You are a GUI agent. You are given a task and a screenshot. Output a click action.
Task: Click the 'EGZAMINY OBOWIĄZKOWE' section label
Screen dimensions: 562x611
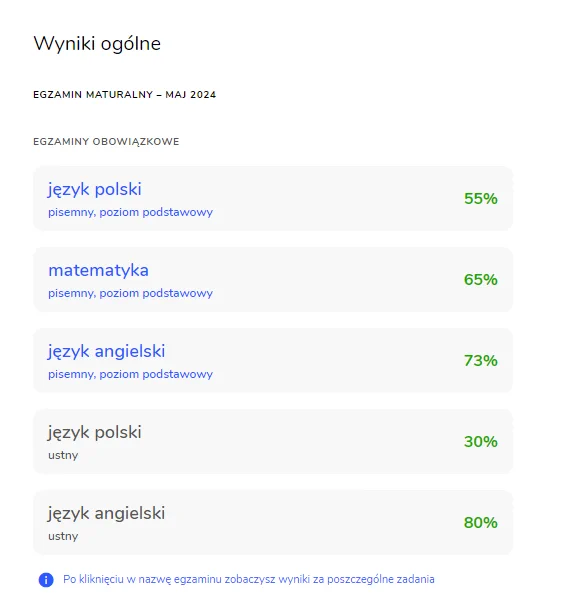coord(106,141)
